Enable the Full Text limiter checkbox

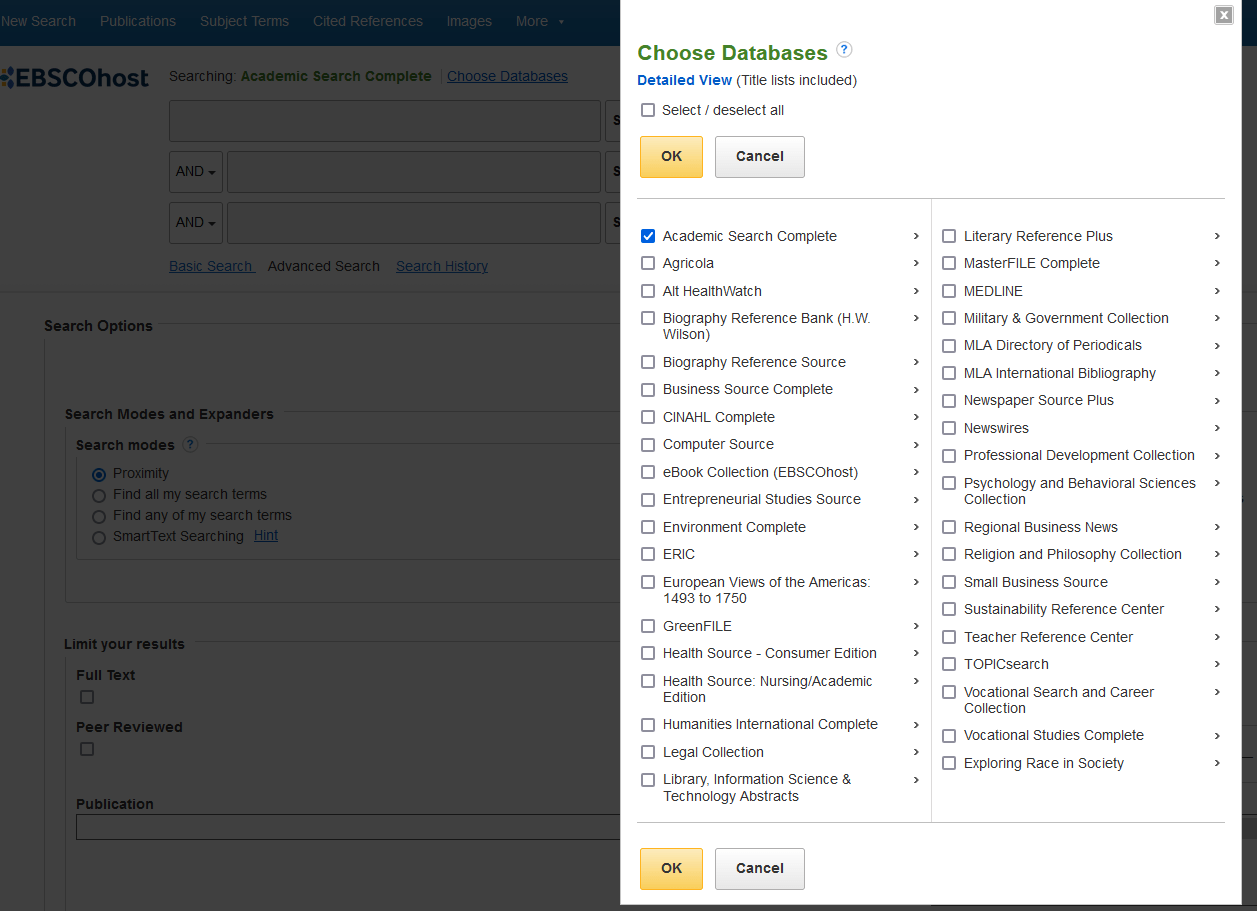tap(87, 697)
